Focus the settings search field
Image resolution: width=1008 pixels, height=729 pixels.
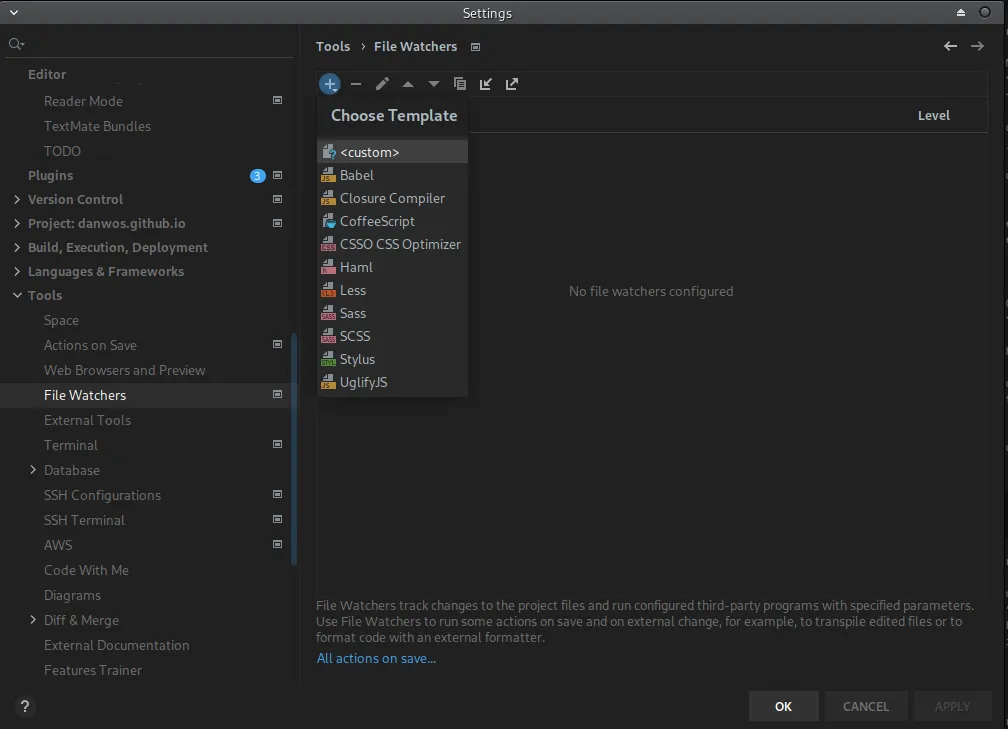pos(149,44)
